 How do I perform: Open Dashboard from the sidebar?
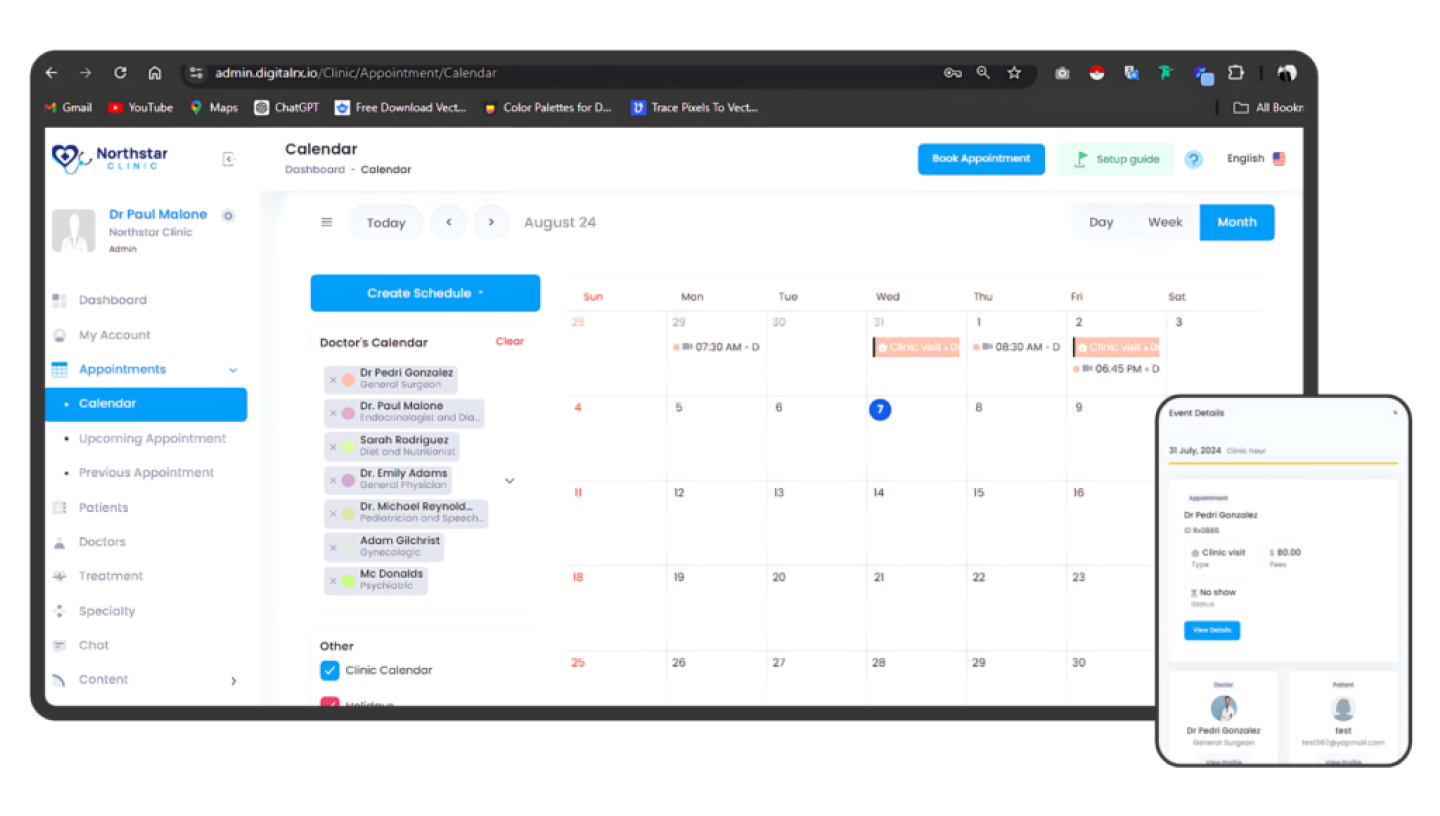112,300
